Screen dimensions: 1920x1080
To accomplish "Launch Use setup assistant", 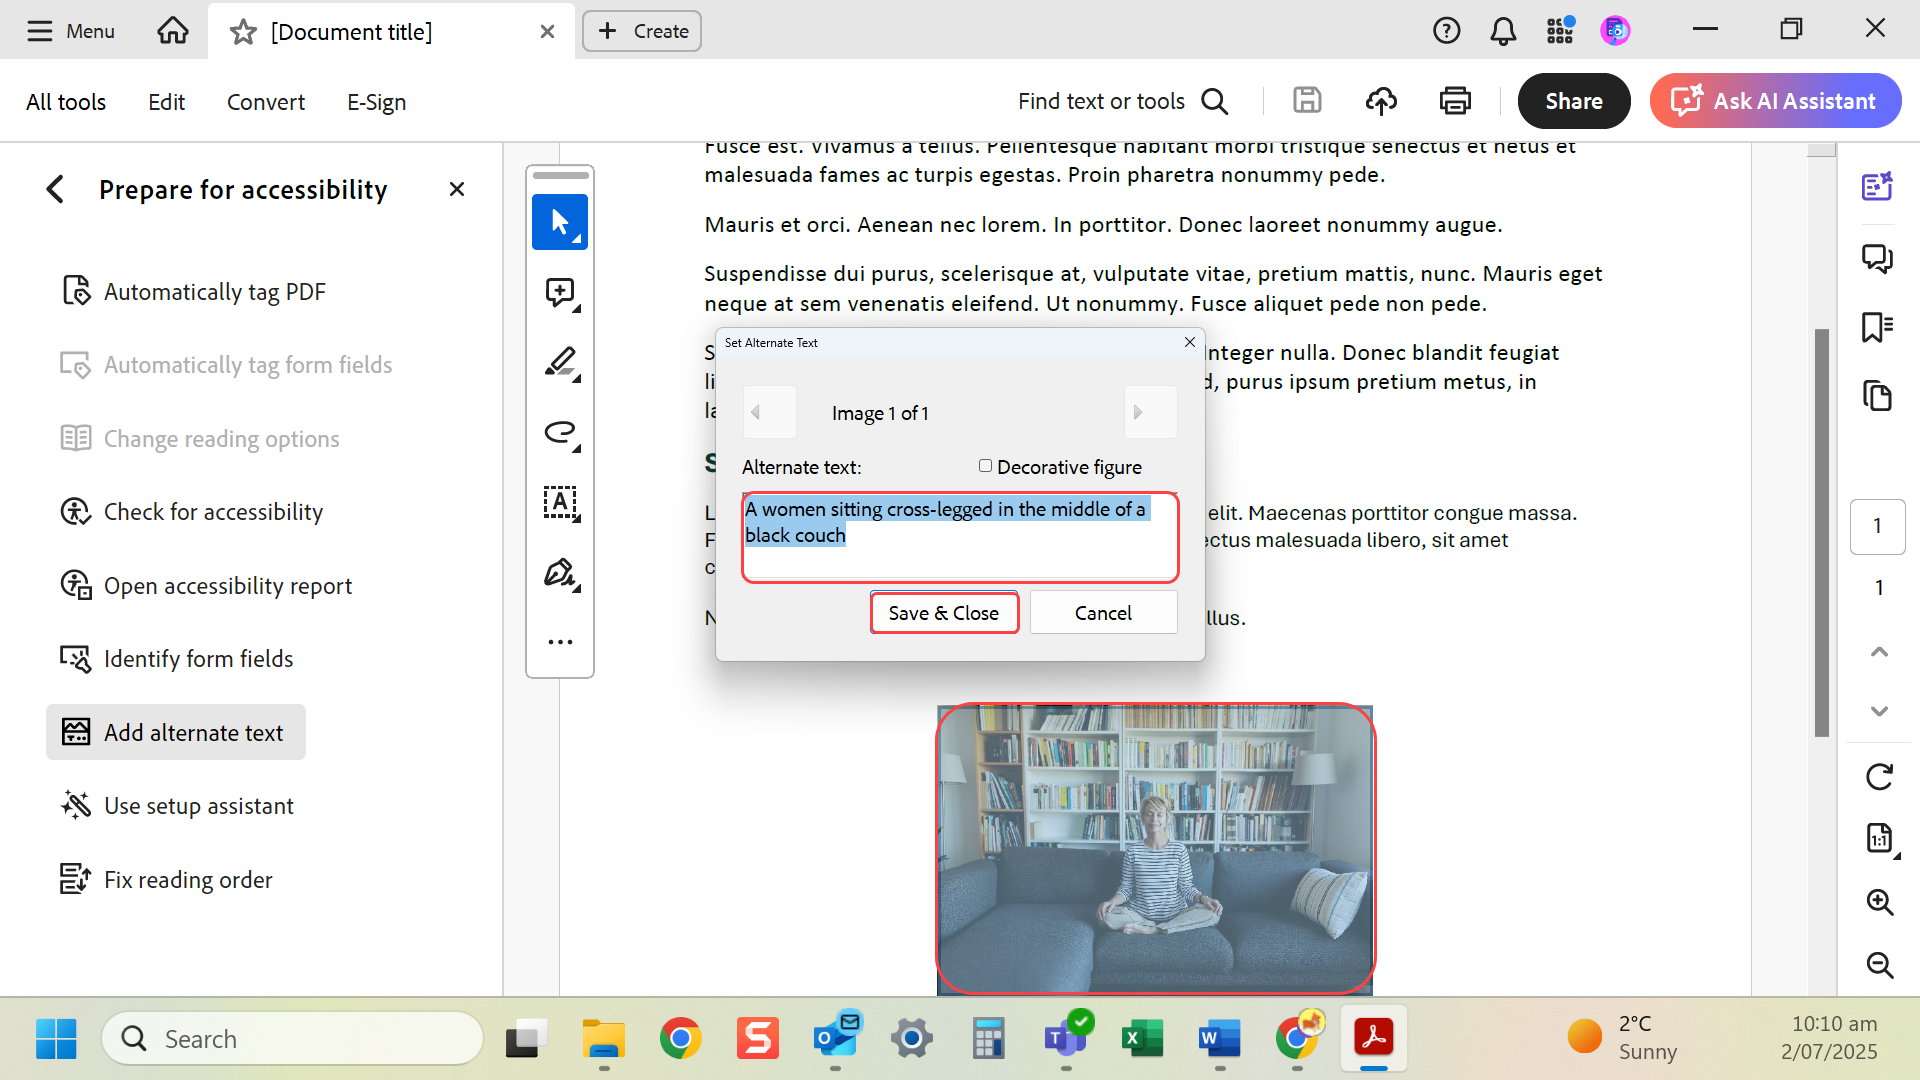I will click(177, 806).
